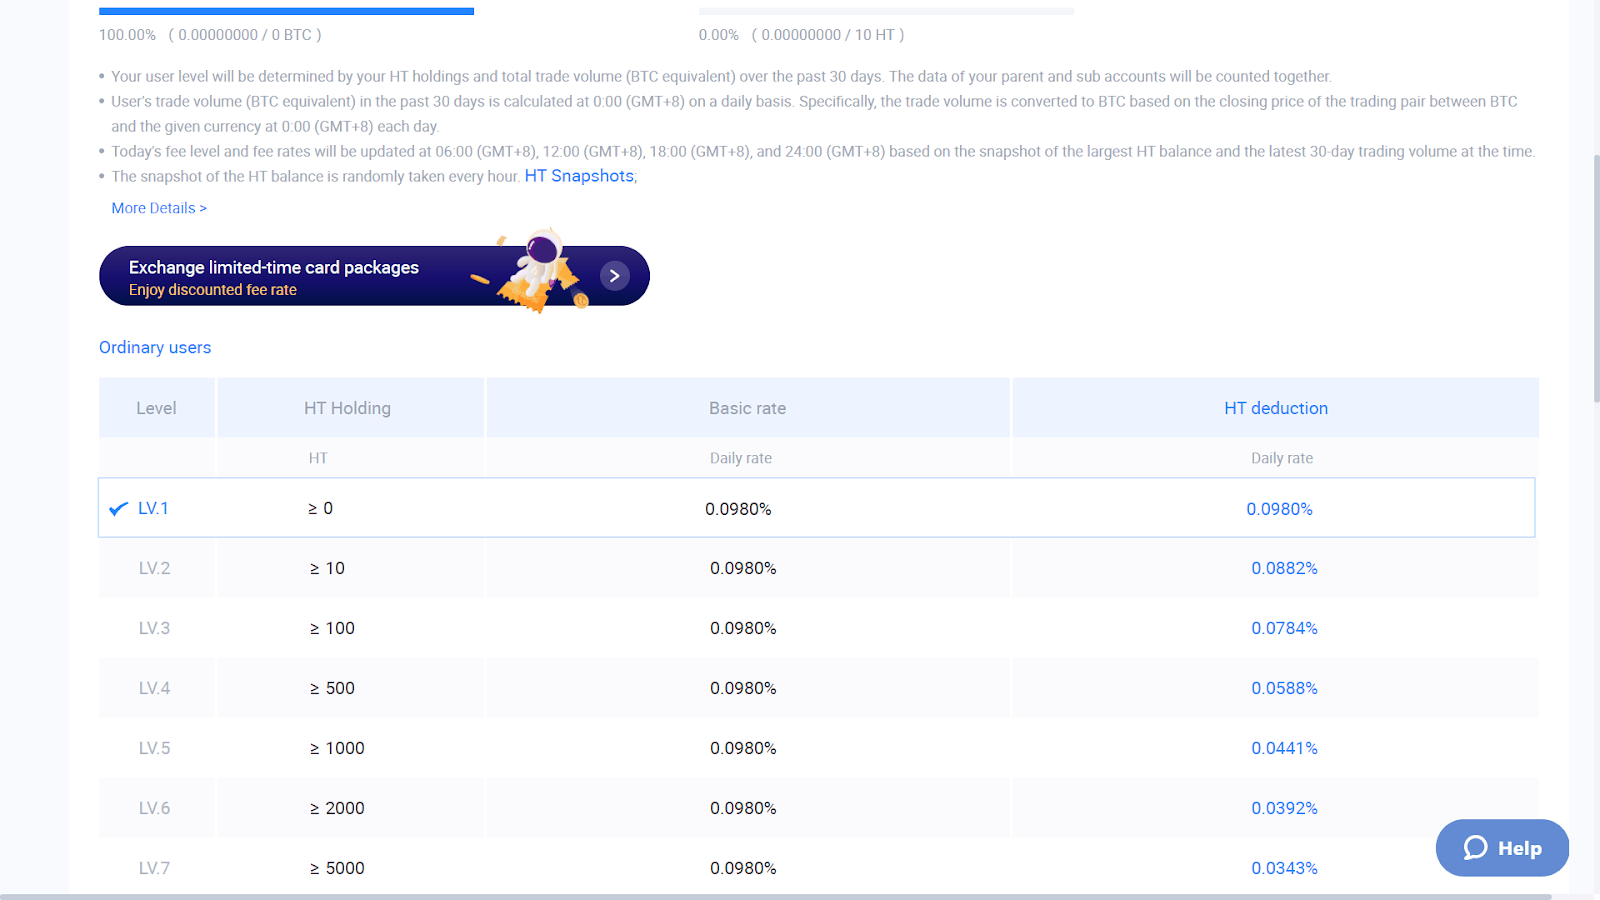This screenshot has width=1600, height=900.
Task: Open the More Details link
Action: tap(159, 208)
